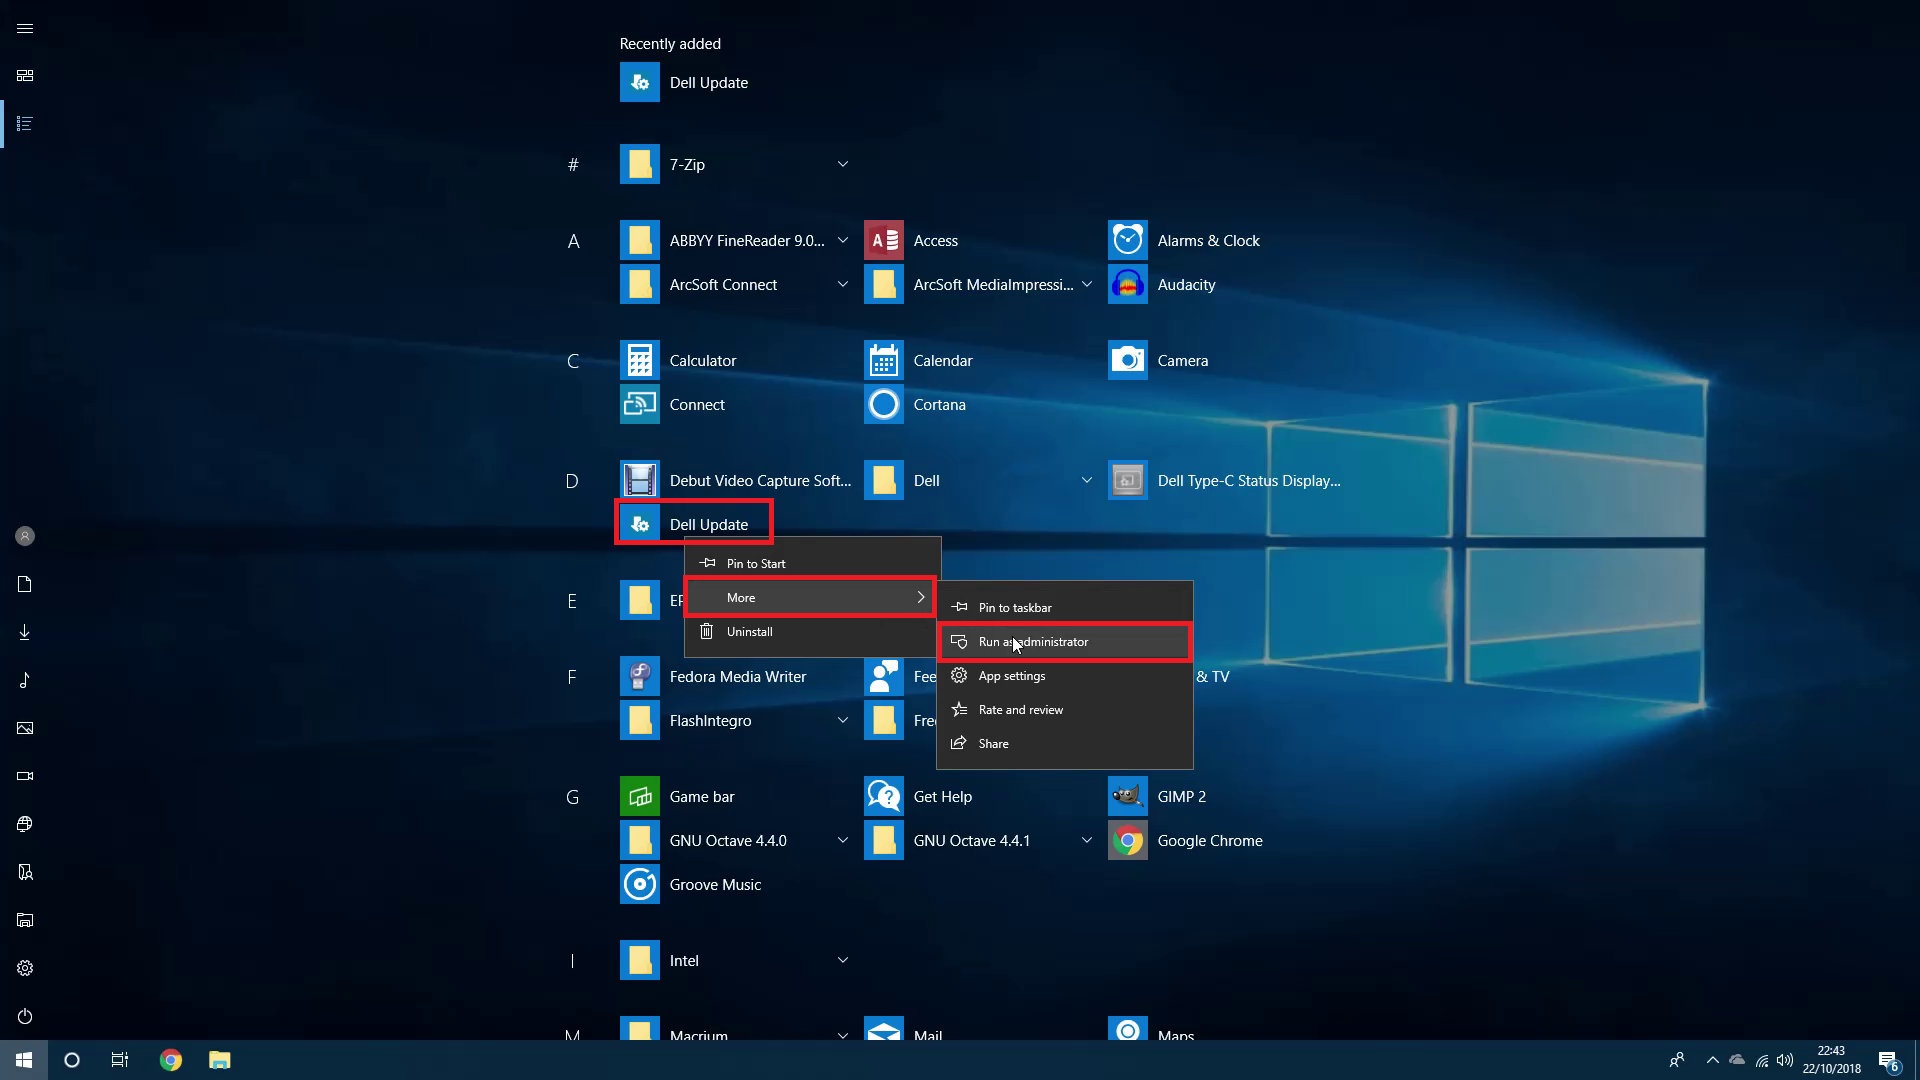Open the More submenu

coord(812,597)
